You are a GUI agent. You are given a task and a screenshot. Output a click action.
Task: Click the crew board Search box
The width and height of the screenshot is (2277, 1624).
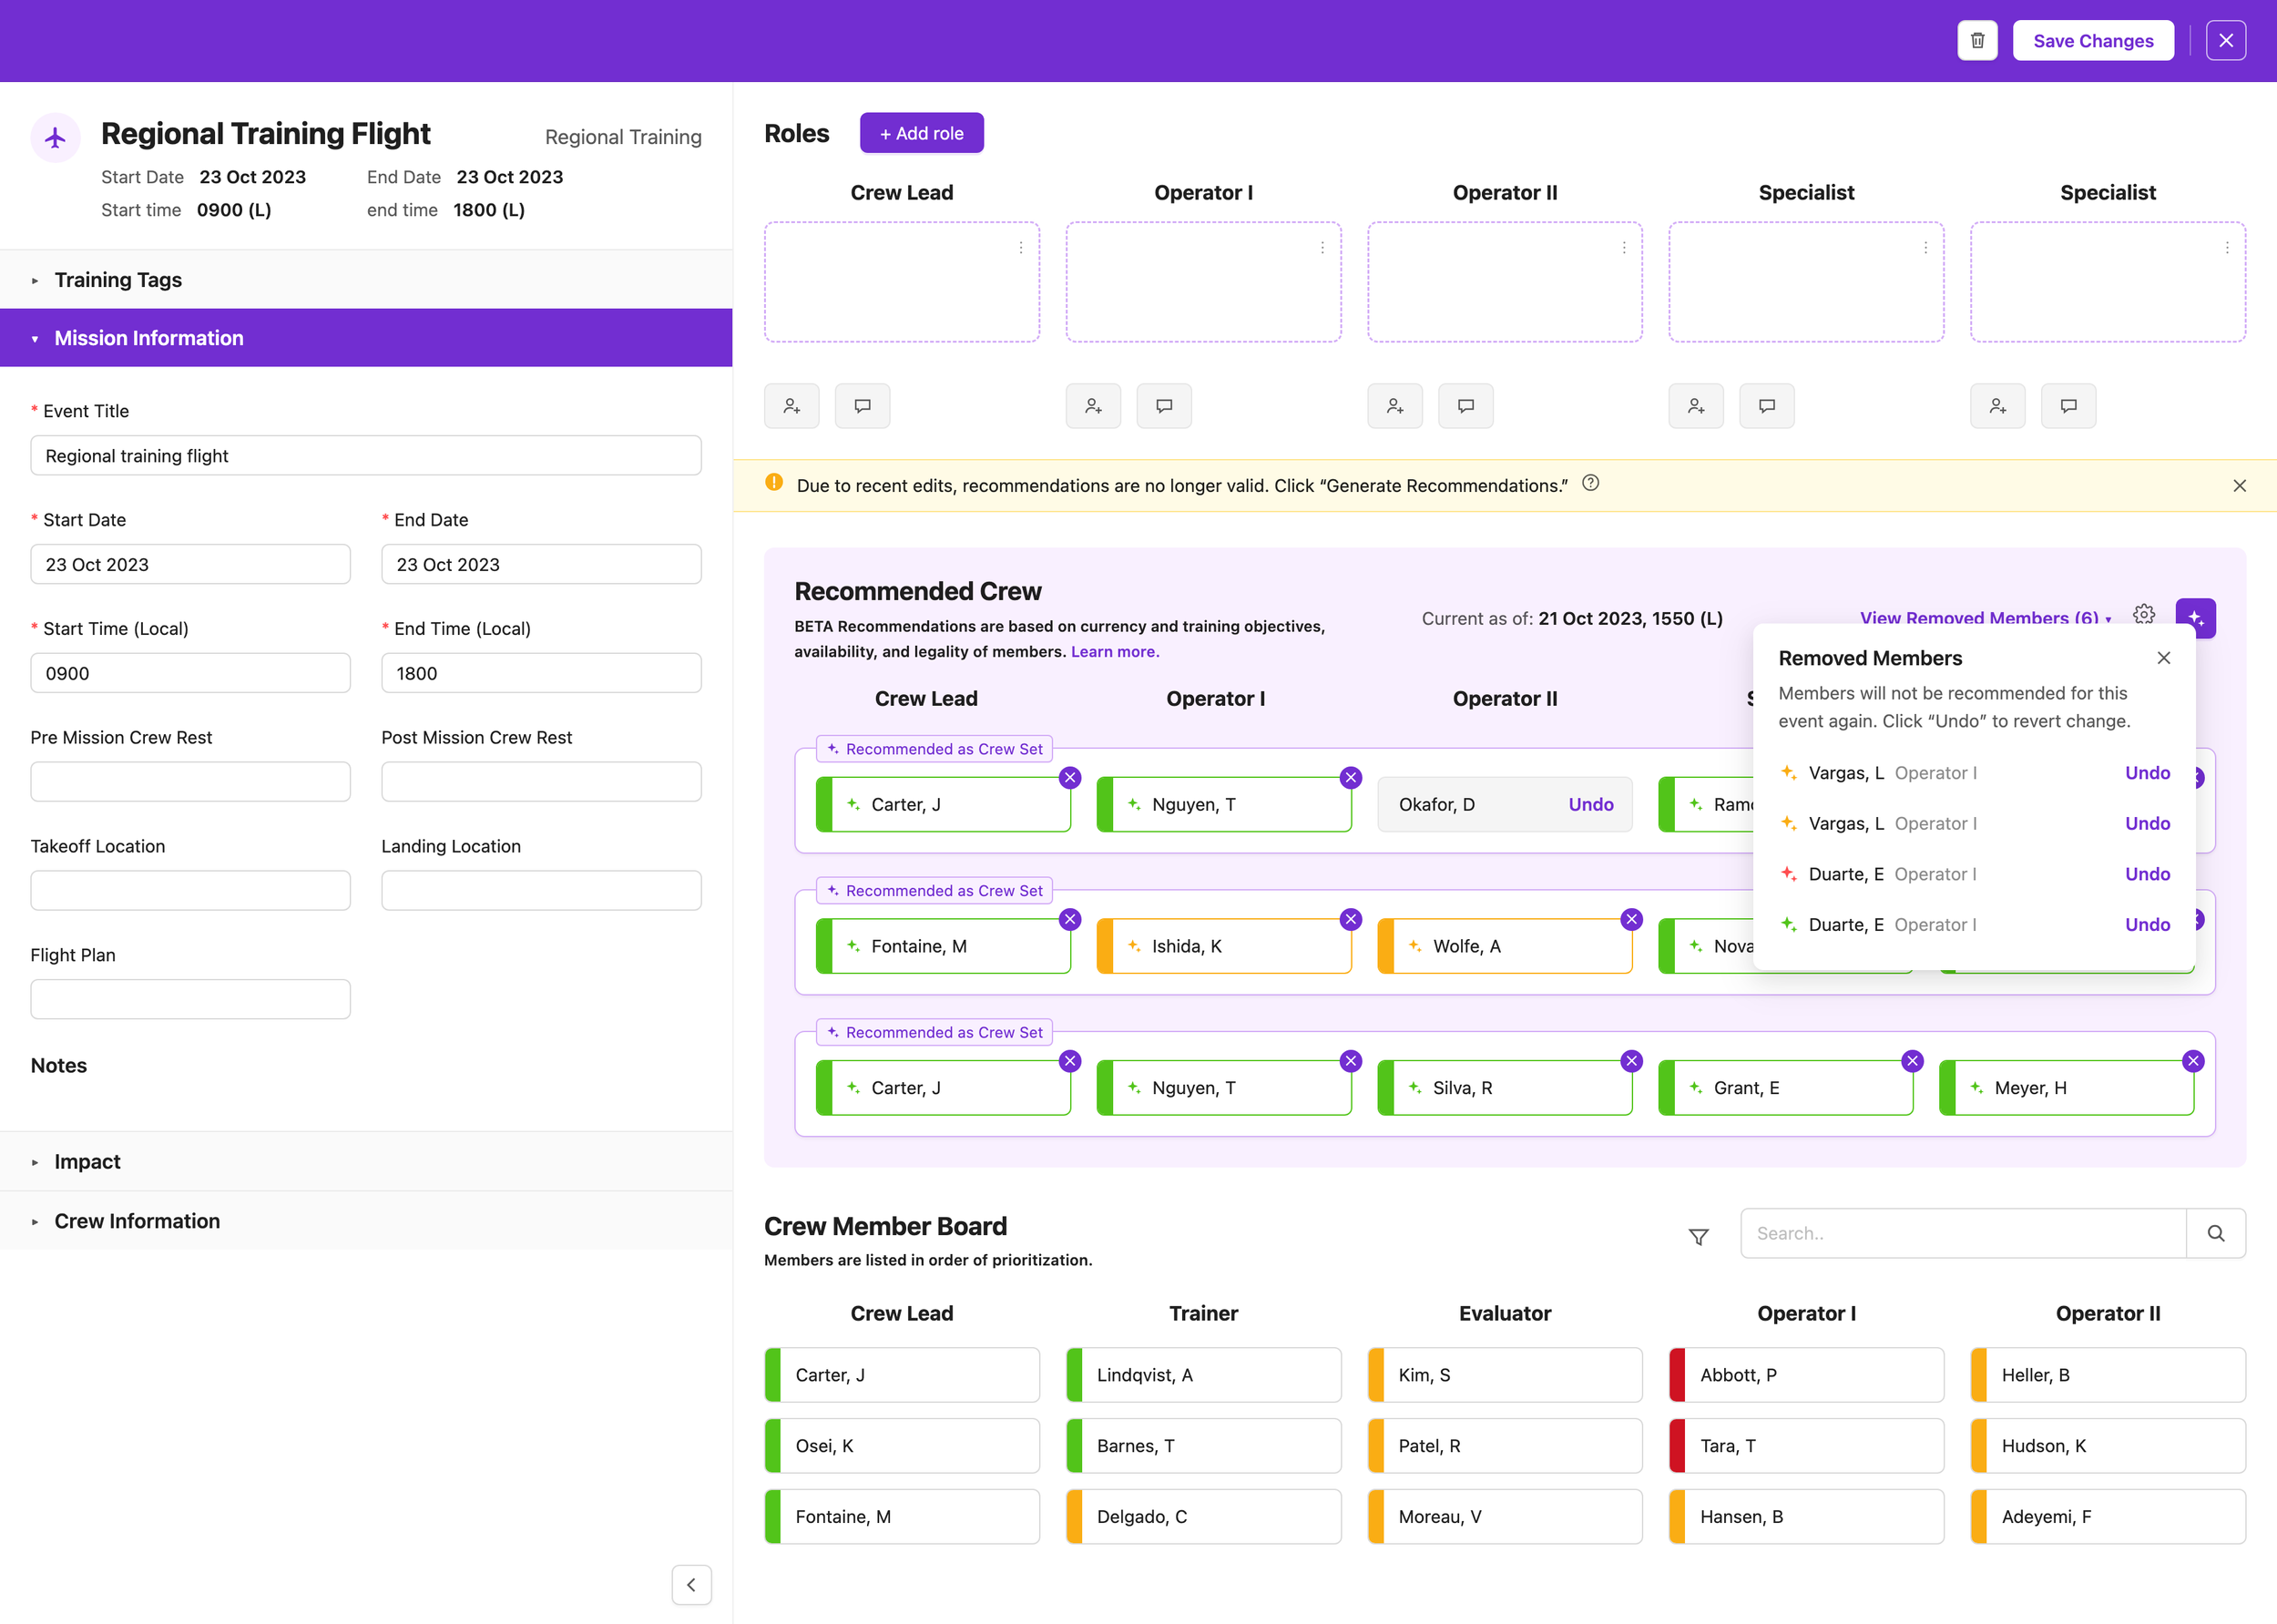(1963, 1234)
